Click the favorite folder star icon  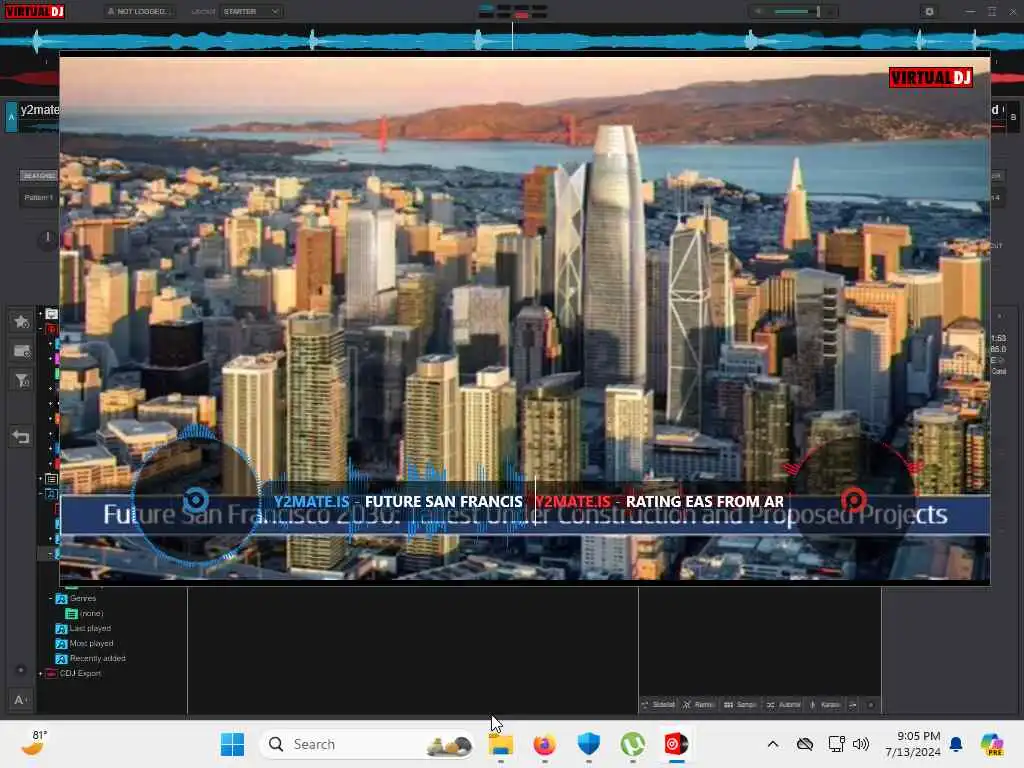tap(21, 321)
